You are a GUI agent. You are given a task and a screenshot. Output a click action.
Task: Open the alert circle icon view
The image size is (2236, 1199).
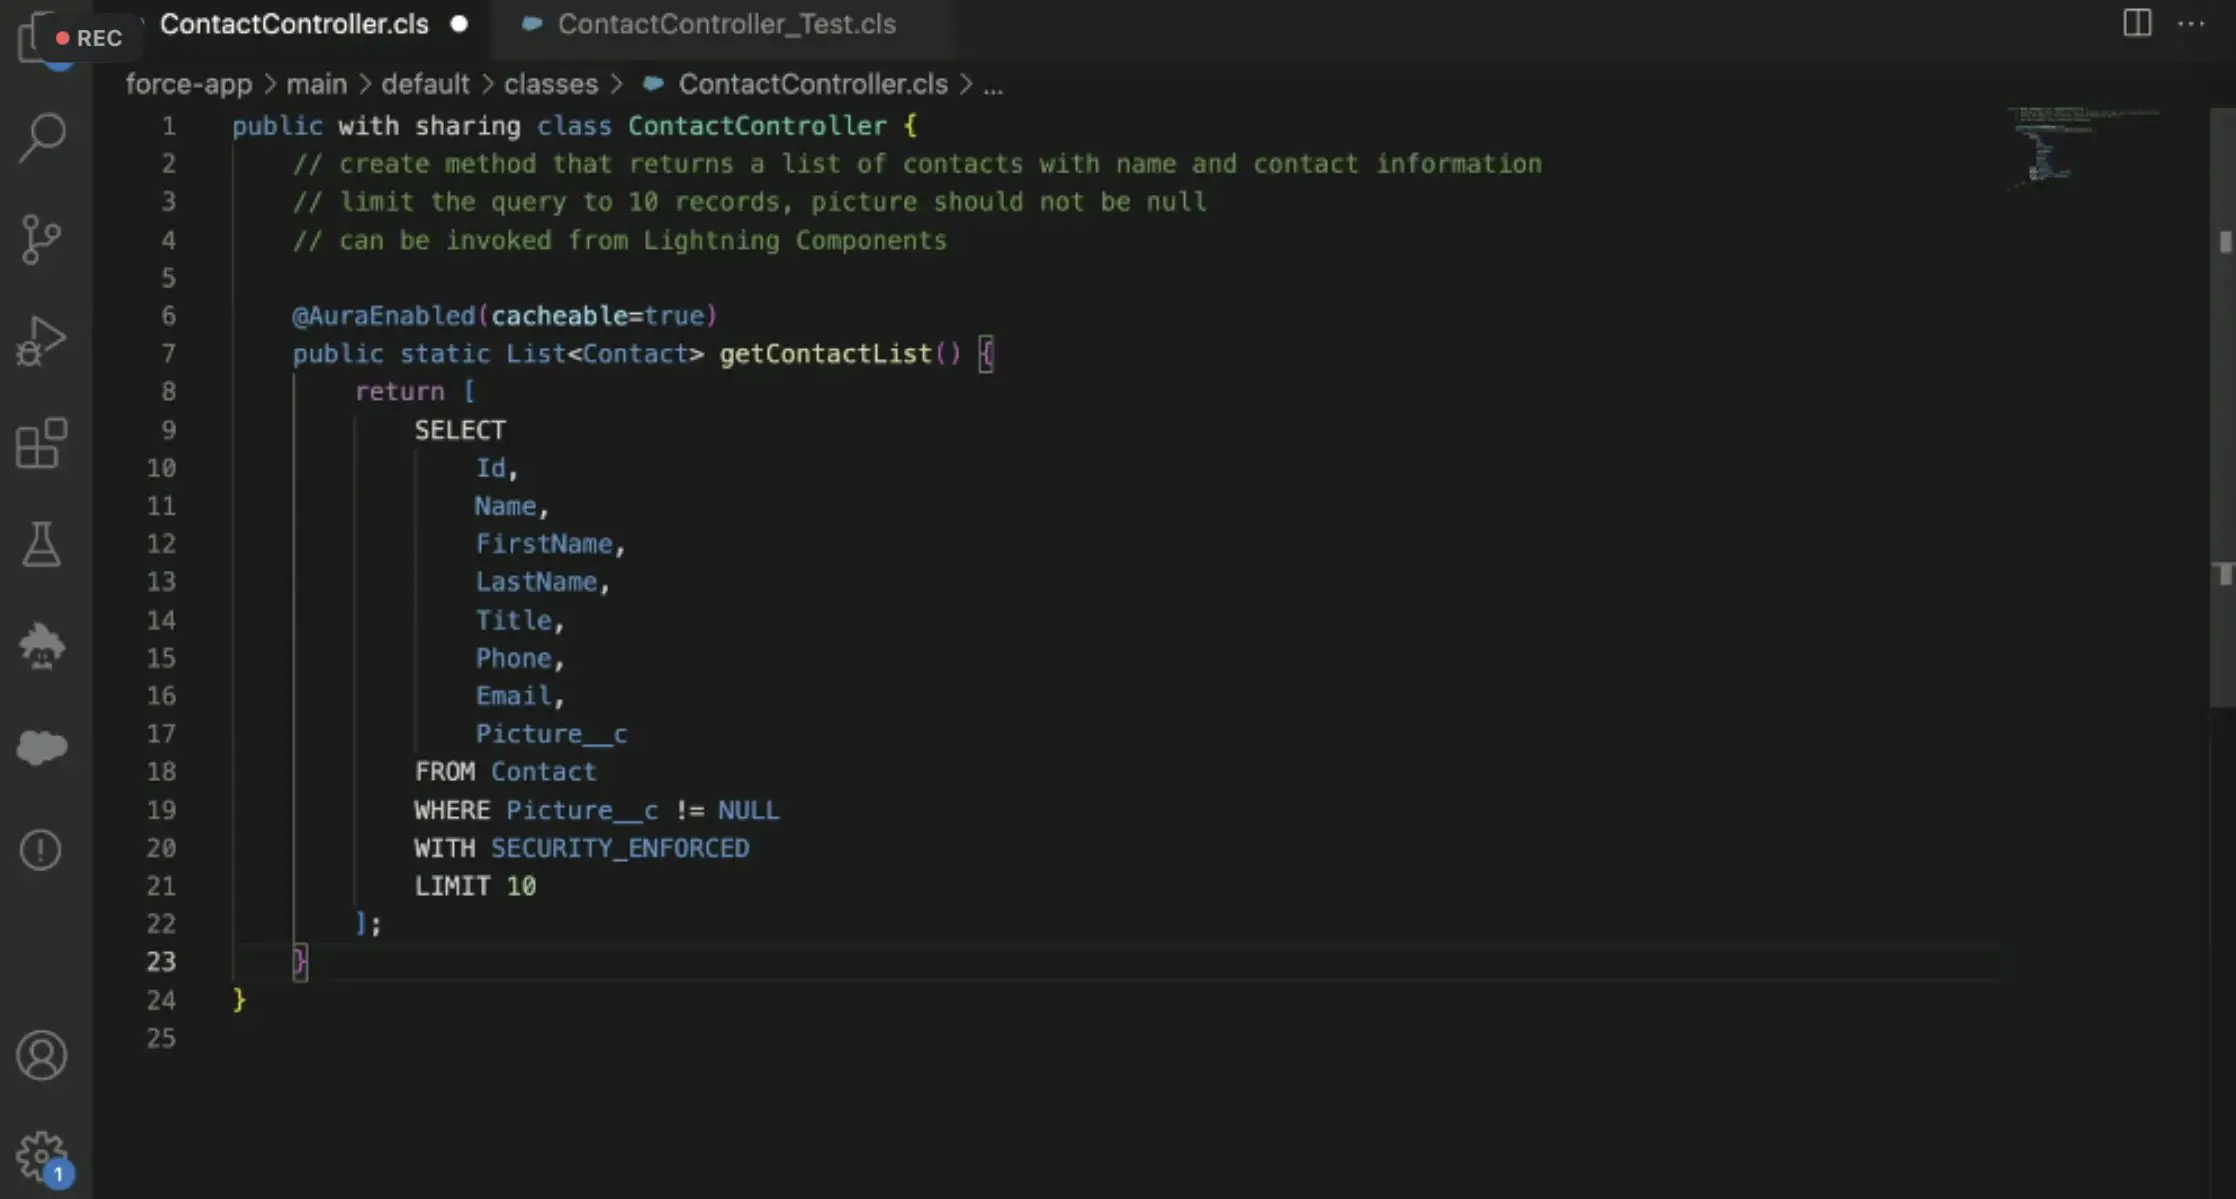(42, 850)
